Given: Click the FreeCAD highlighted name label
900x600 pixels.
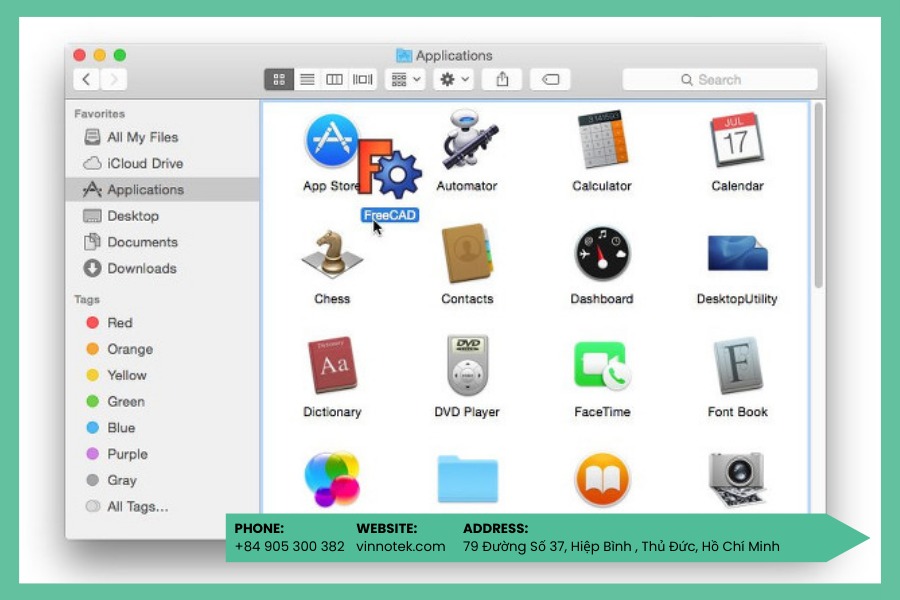Looking at the screenshot, I should (390, 215).
